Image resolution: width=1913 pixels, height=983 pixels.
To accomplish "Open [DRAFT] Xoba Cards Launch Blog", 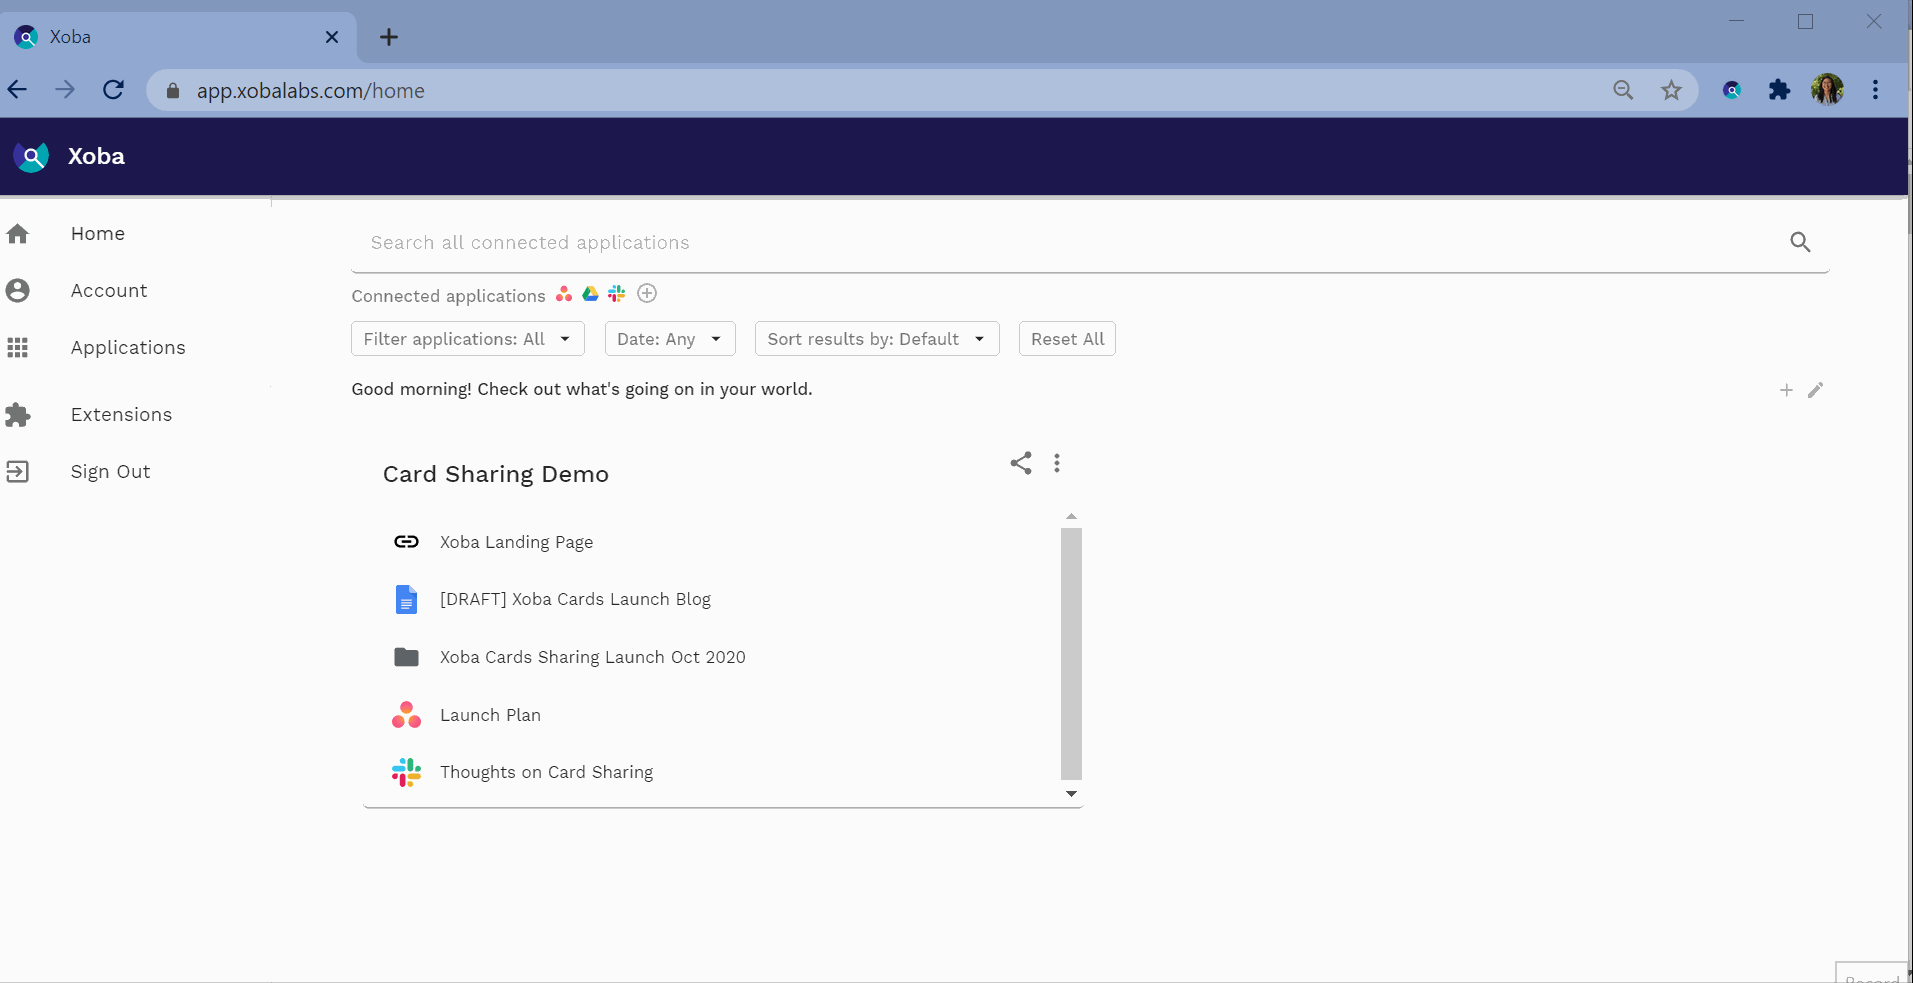I will 575,599.
